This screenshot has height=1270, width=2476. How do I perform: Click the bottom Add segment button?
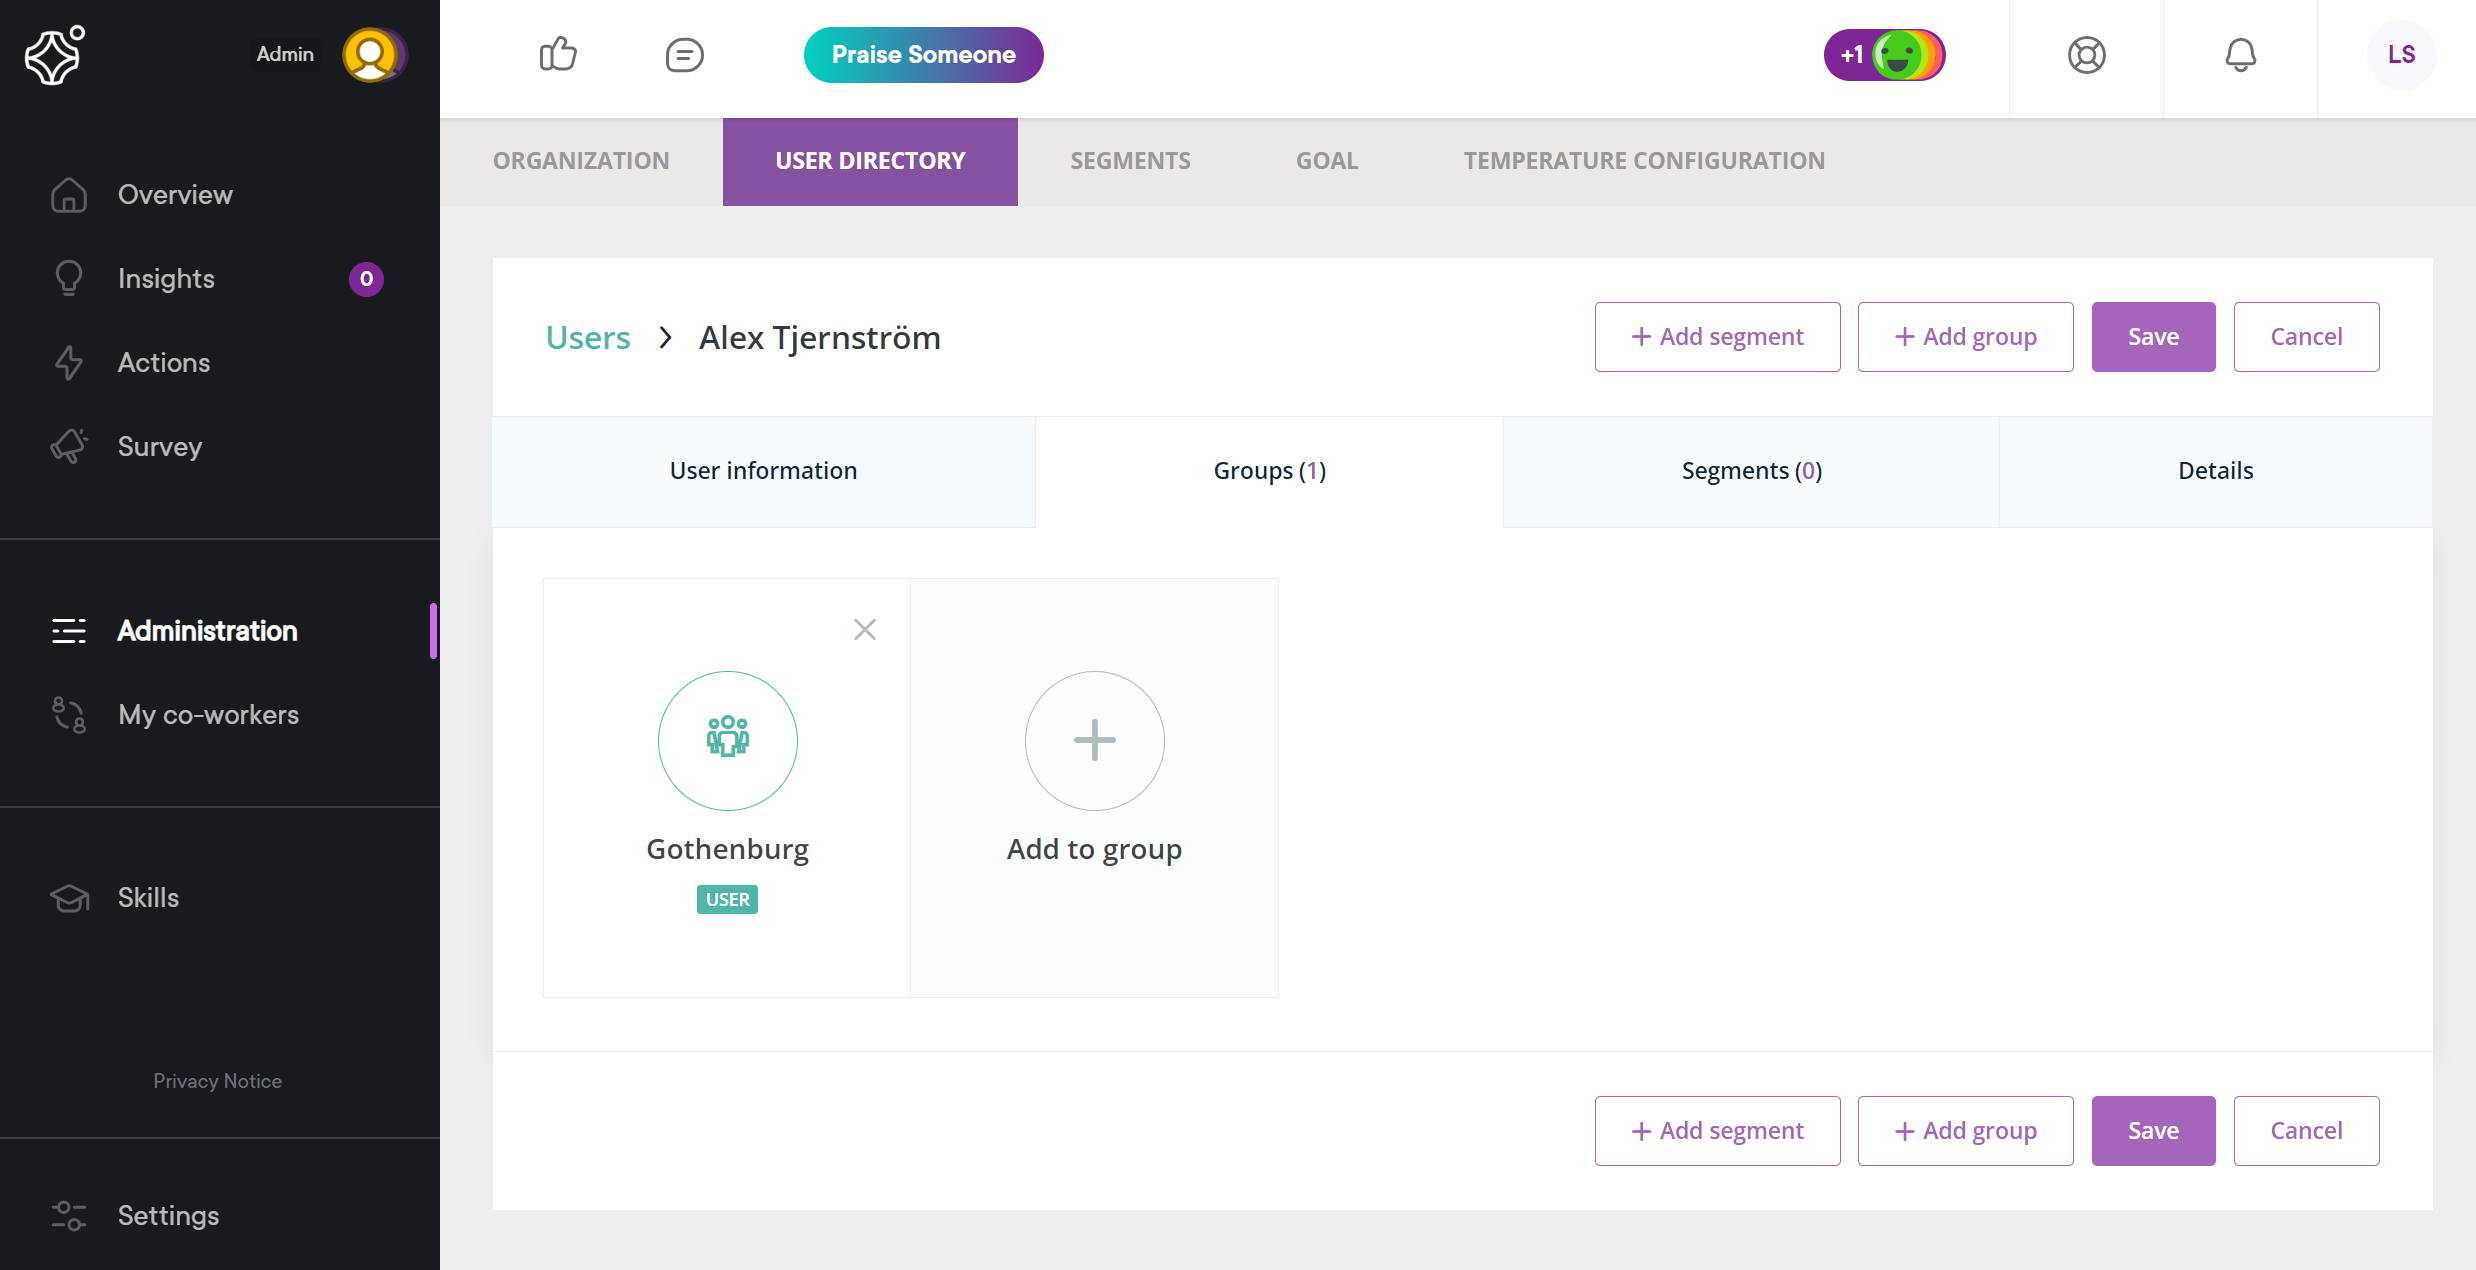pyautogui.click(x=1717, y=1131)
